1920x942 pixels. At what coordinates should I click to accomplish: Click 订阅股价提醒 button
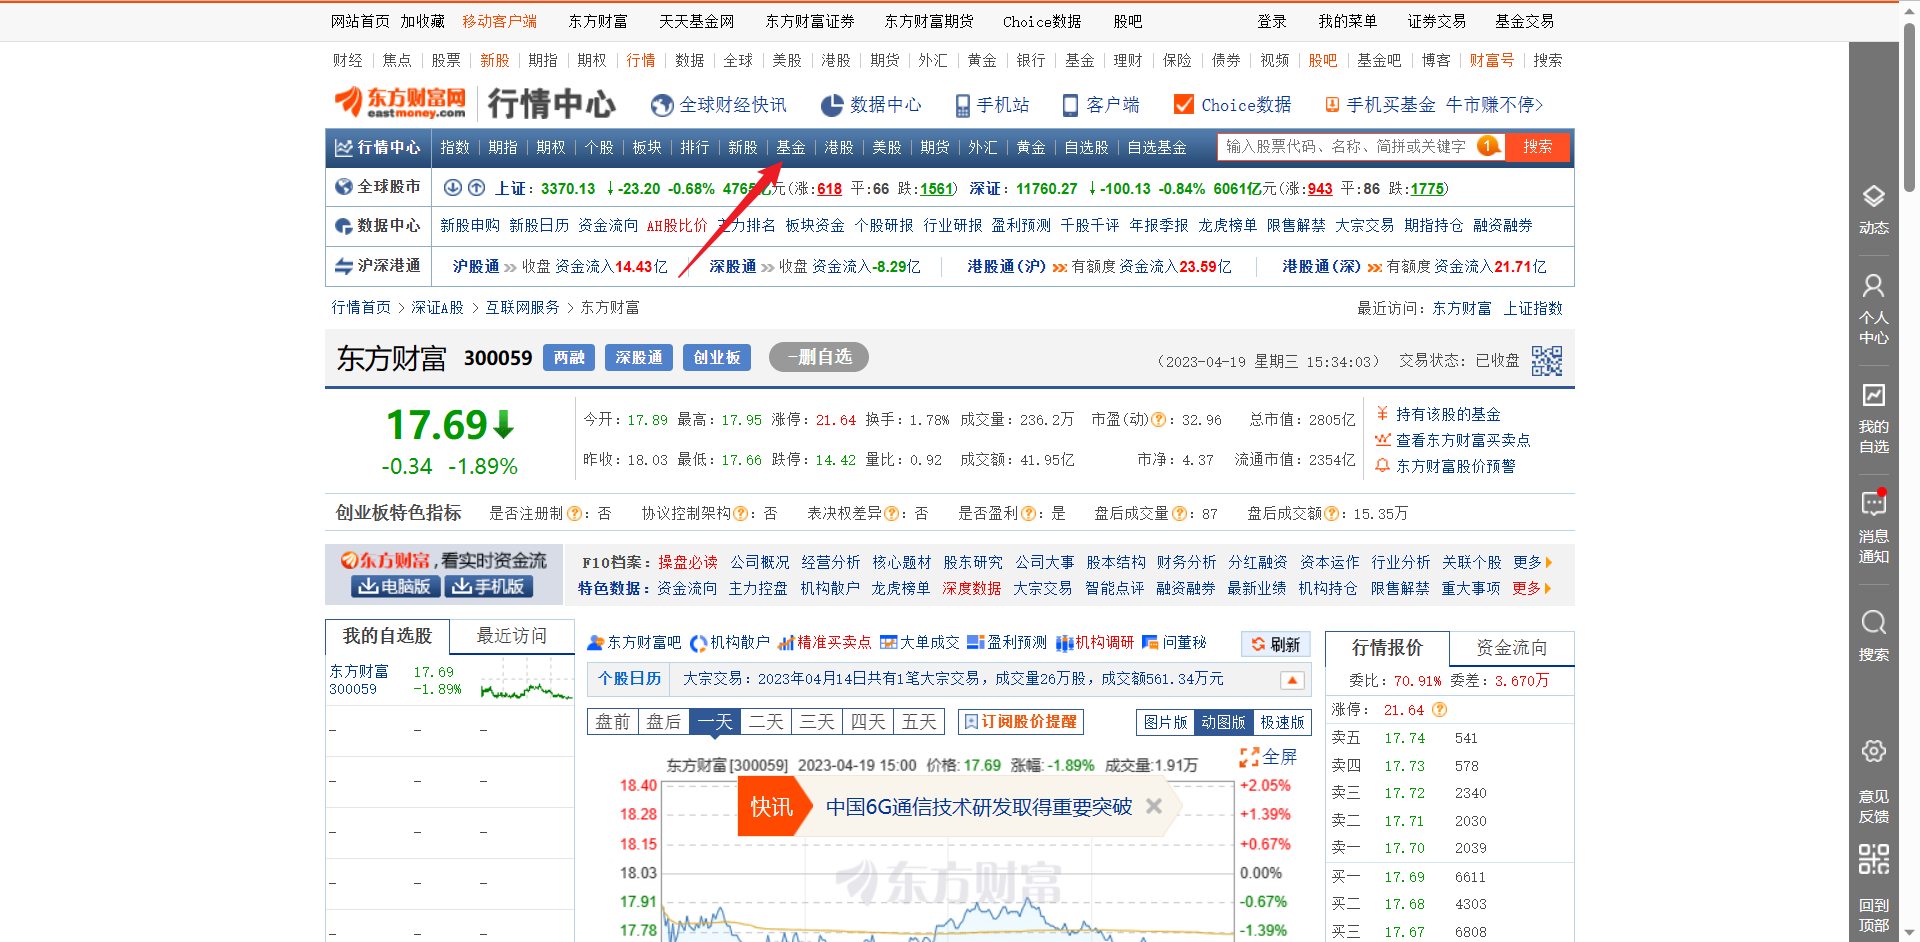1020,722
